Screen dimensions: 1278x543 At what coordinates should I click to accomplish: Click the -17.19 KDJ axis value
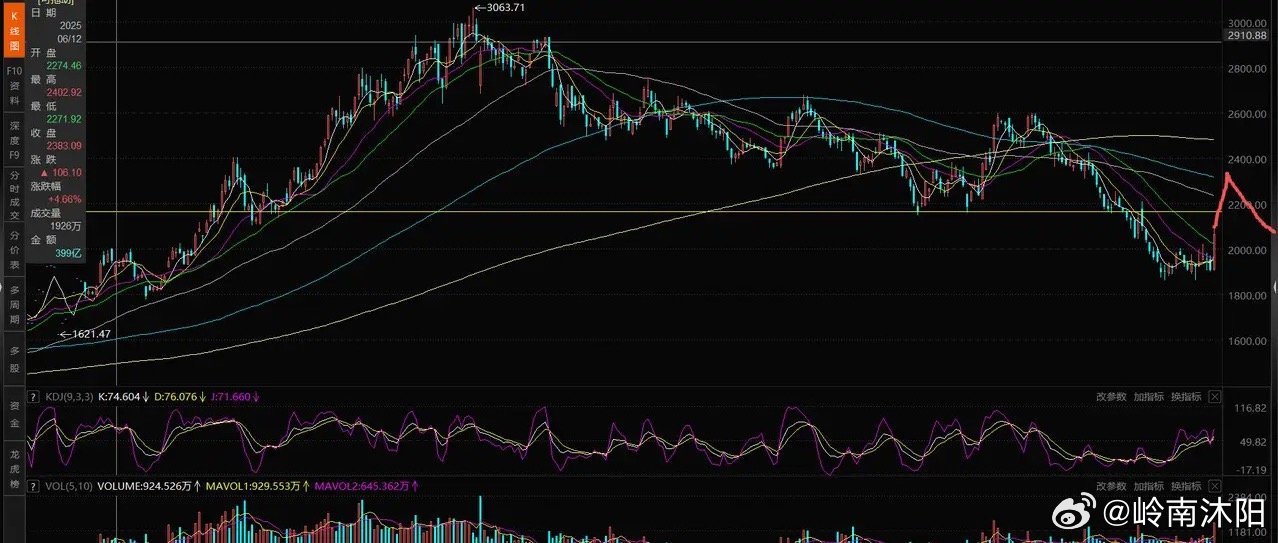point(1252,469)
